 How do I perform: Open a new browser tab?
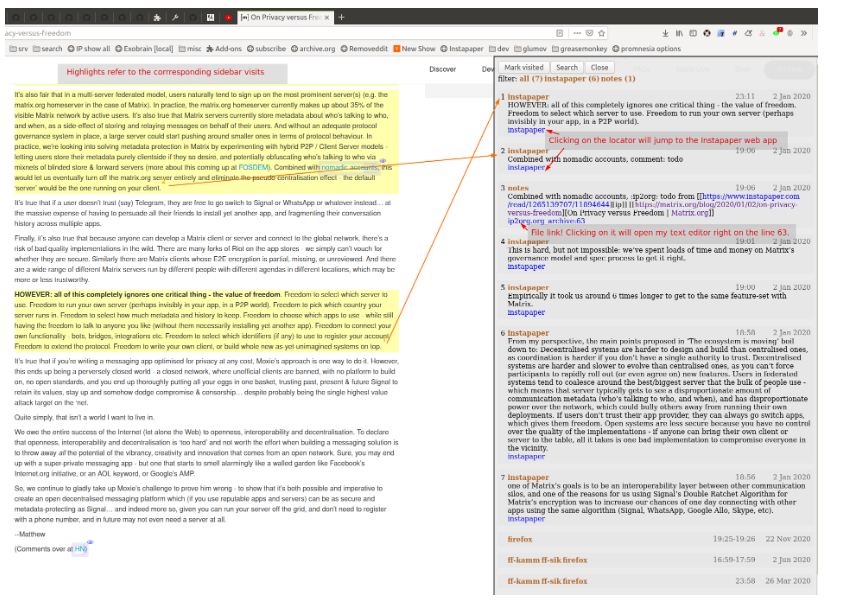tap(341, 17)
